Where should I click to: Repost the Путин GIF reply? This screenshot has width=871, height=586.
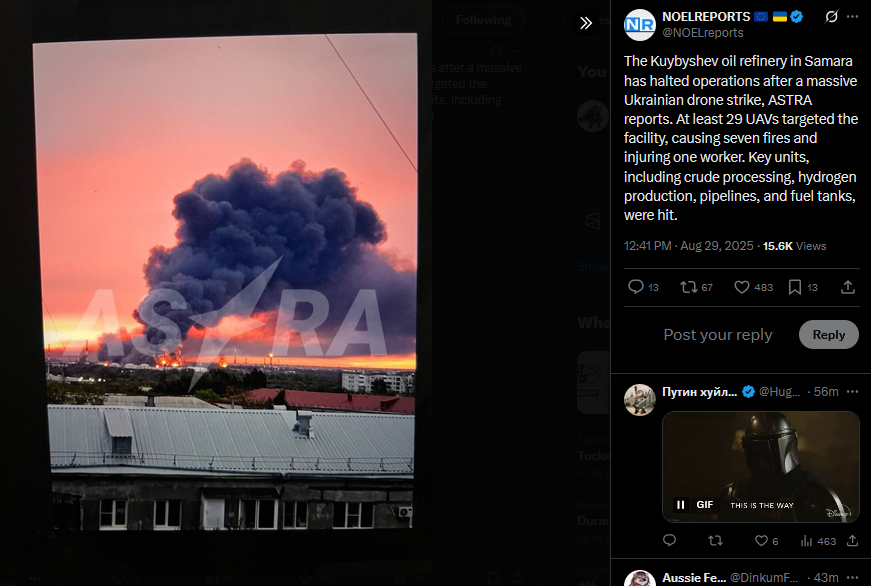715,540
